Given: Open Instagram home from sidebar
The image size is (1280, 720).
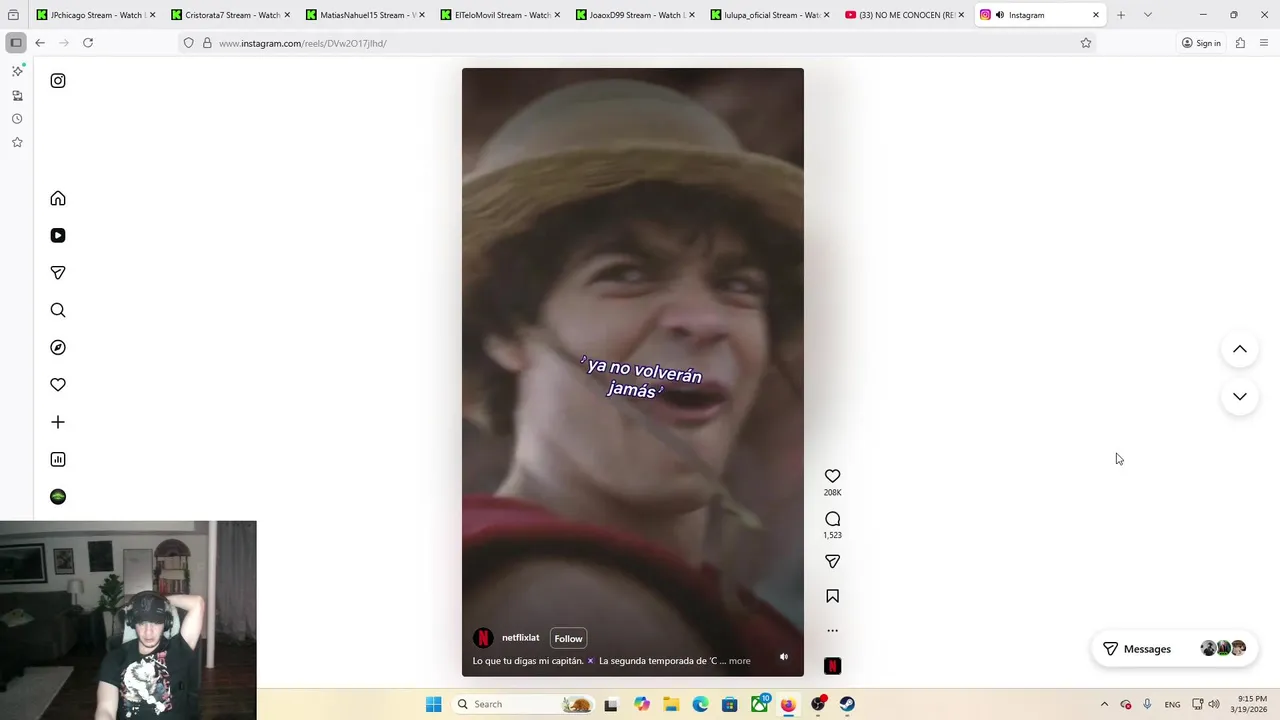Looking at the screenshot, I should click(x=58, y=198).
